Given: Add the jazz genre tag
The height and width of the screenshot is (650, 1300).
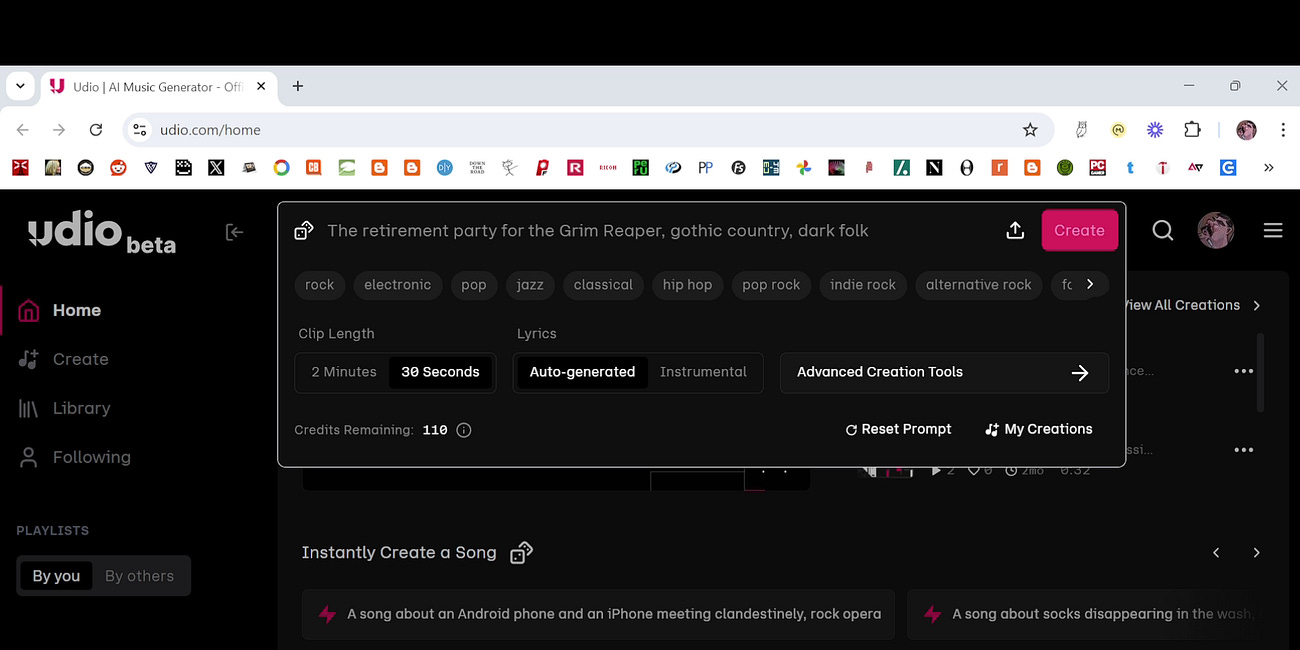Looking at the screenshot, I should tap(530, 285).
